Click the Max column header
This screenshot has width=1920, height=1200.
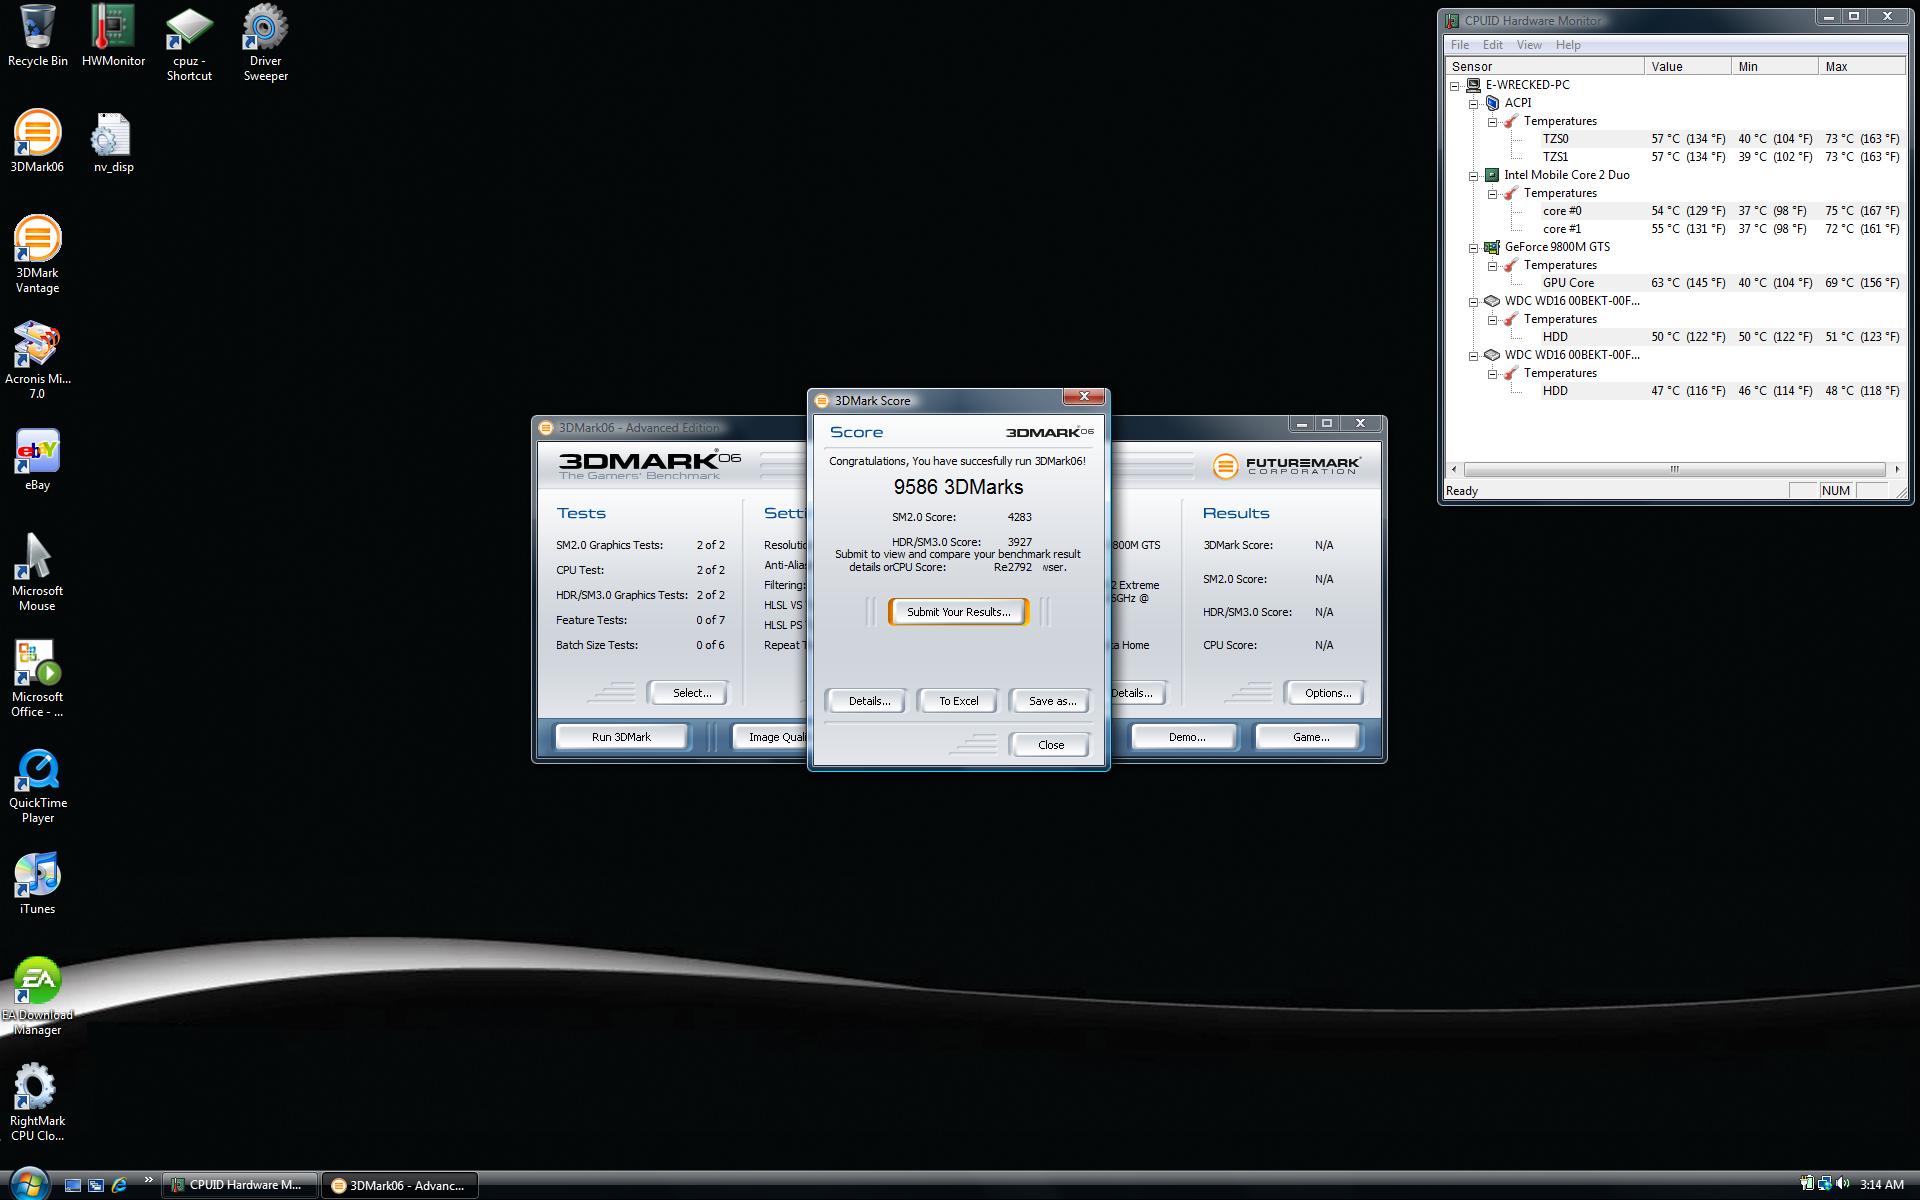(x=1862, y=66)
